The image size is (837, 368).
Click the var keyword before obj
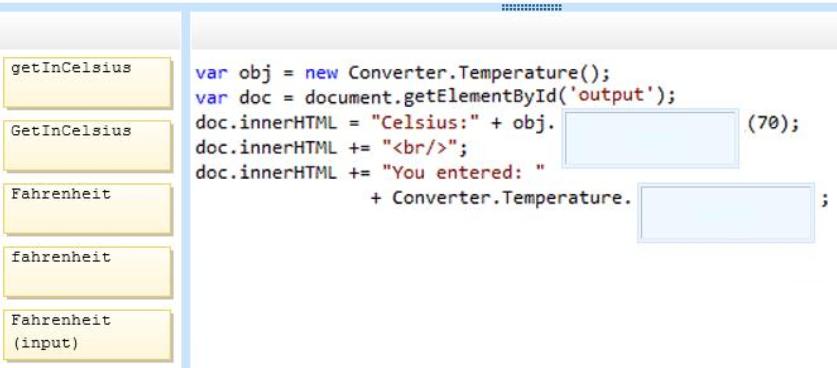[x=211, y=73]
